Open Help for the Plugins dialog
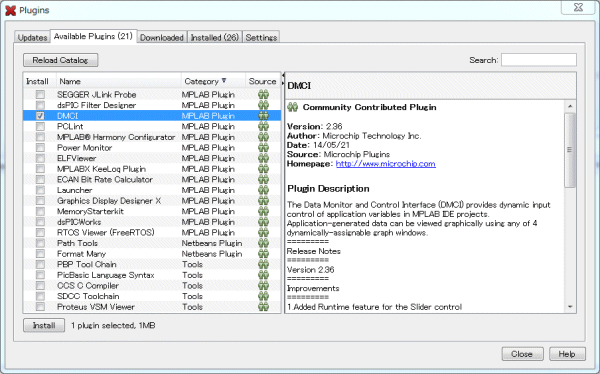This screenshot has height=374, width=600. tap(567, 354)
